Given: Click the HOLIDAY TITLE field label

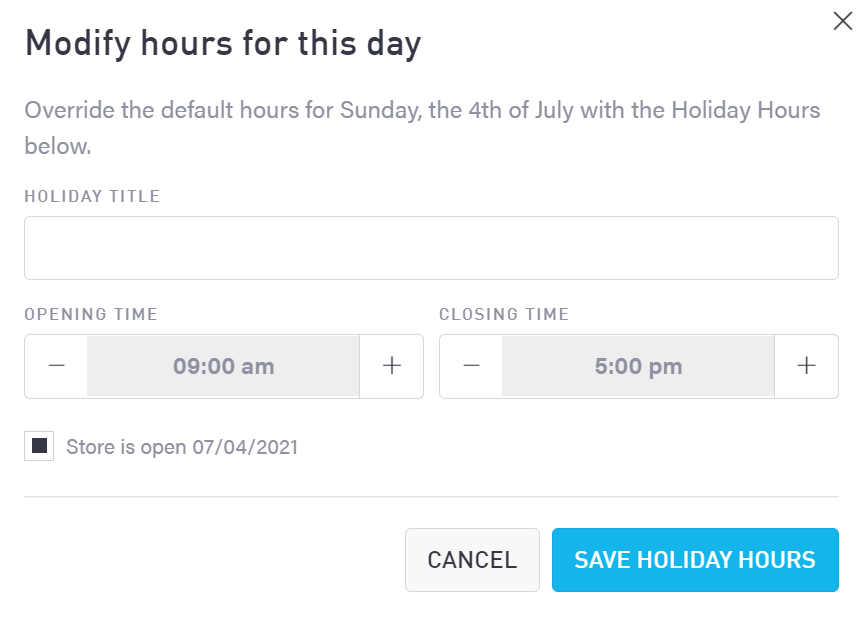Looking at the screenshot, I should coord(92,196).
